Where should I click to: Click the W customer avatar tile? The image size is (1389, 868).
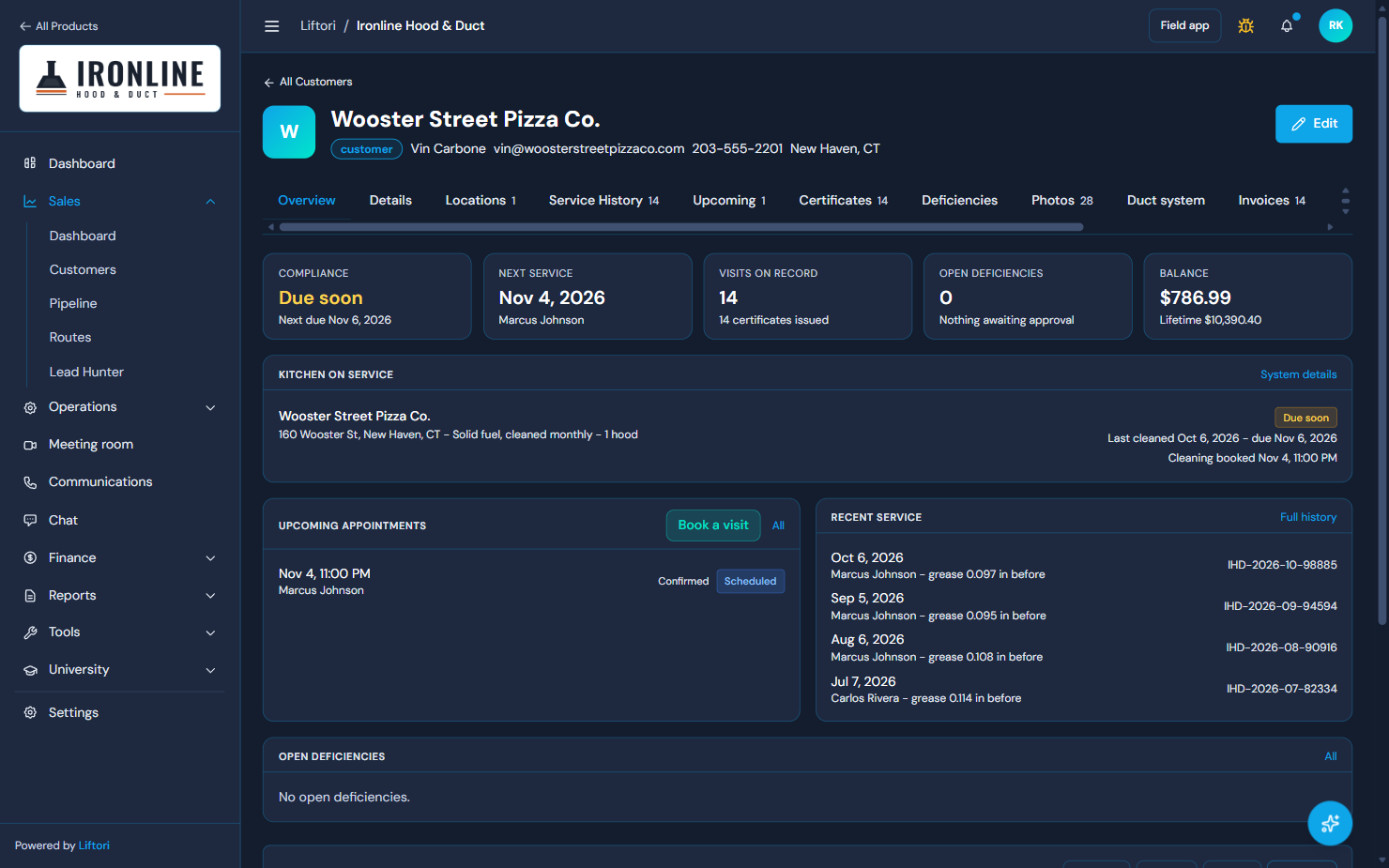(289, 132)
